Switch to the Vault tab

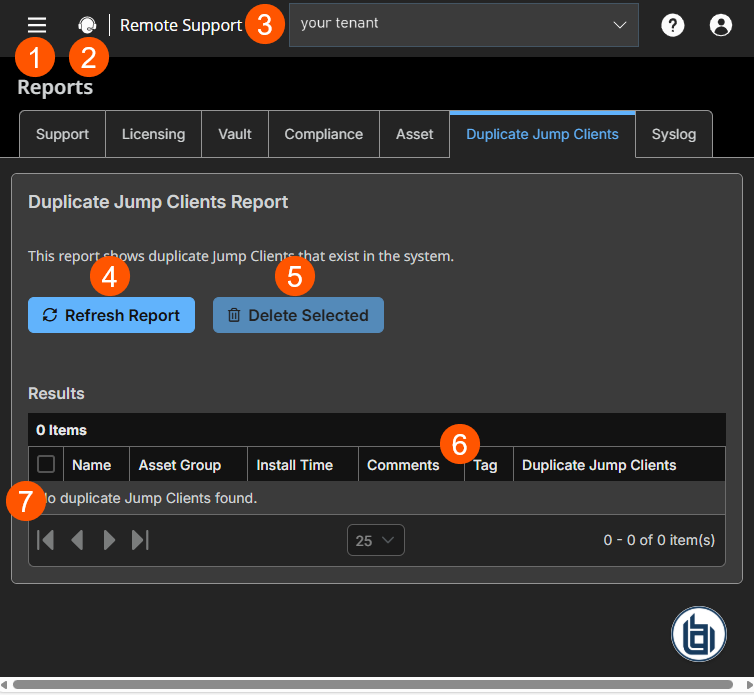point(235,134)
